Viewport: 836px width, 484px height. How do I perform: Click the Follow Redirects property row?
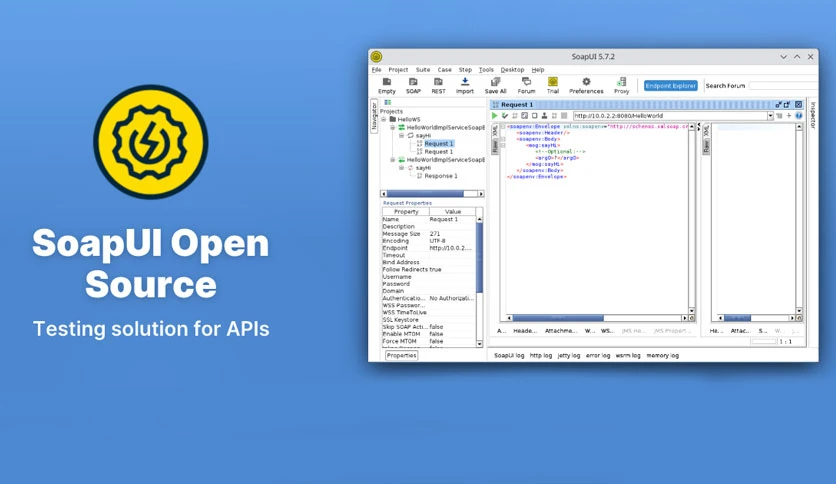pos(428,270)
